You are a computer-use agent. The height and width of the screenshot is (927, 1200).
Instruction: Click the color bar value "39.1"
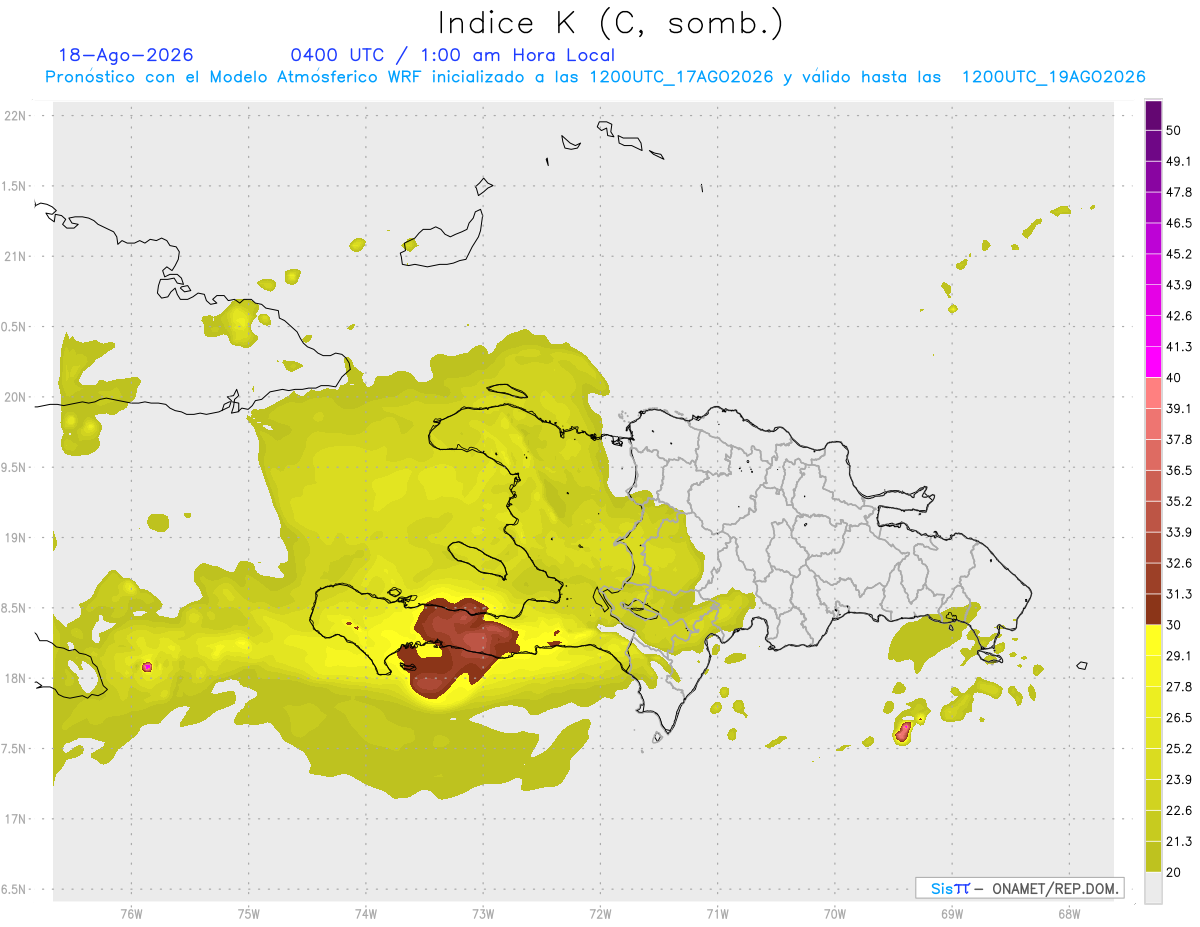[1180, 409]
